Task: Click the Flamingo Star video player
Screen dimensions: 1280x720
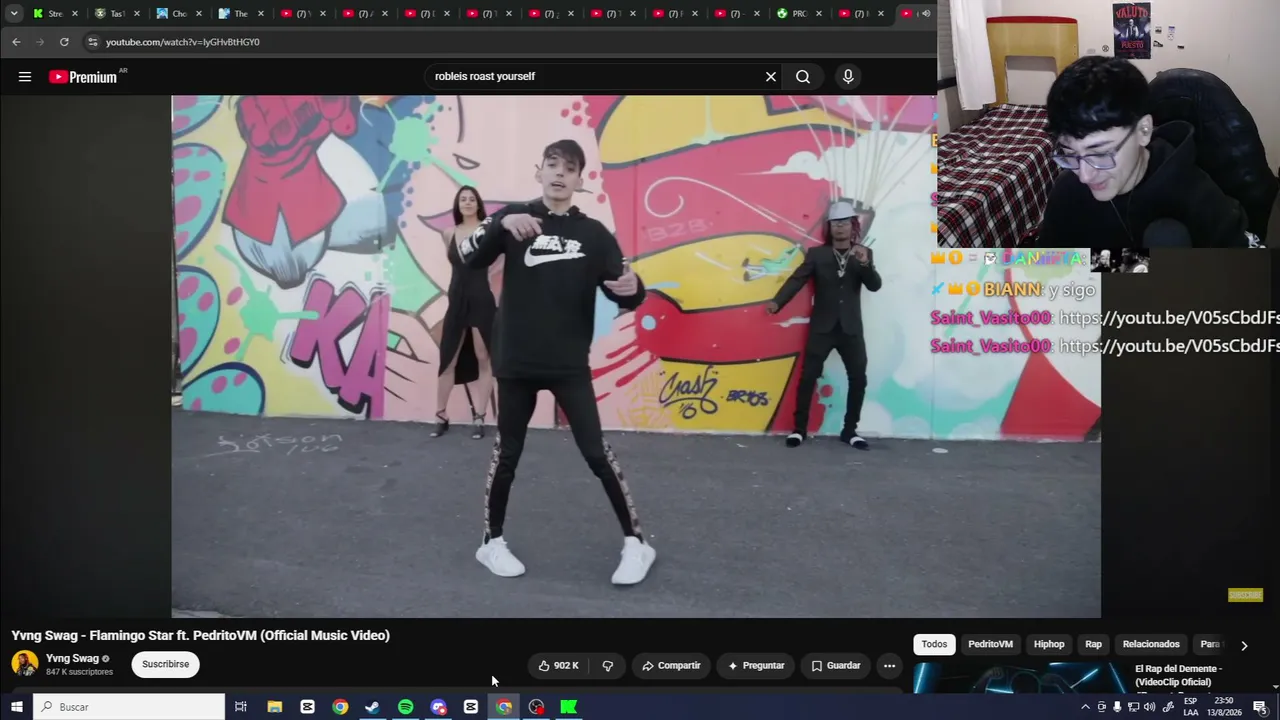Action: point(636,356)
